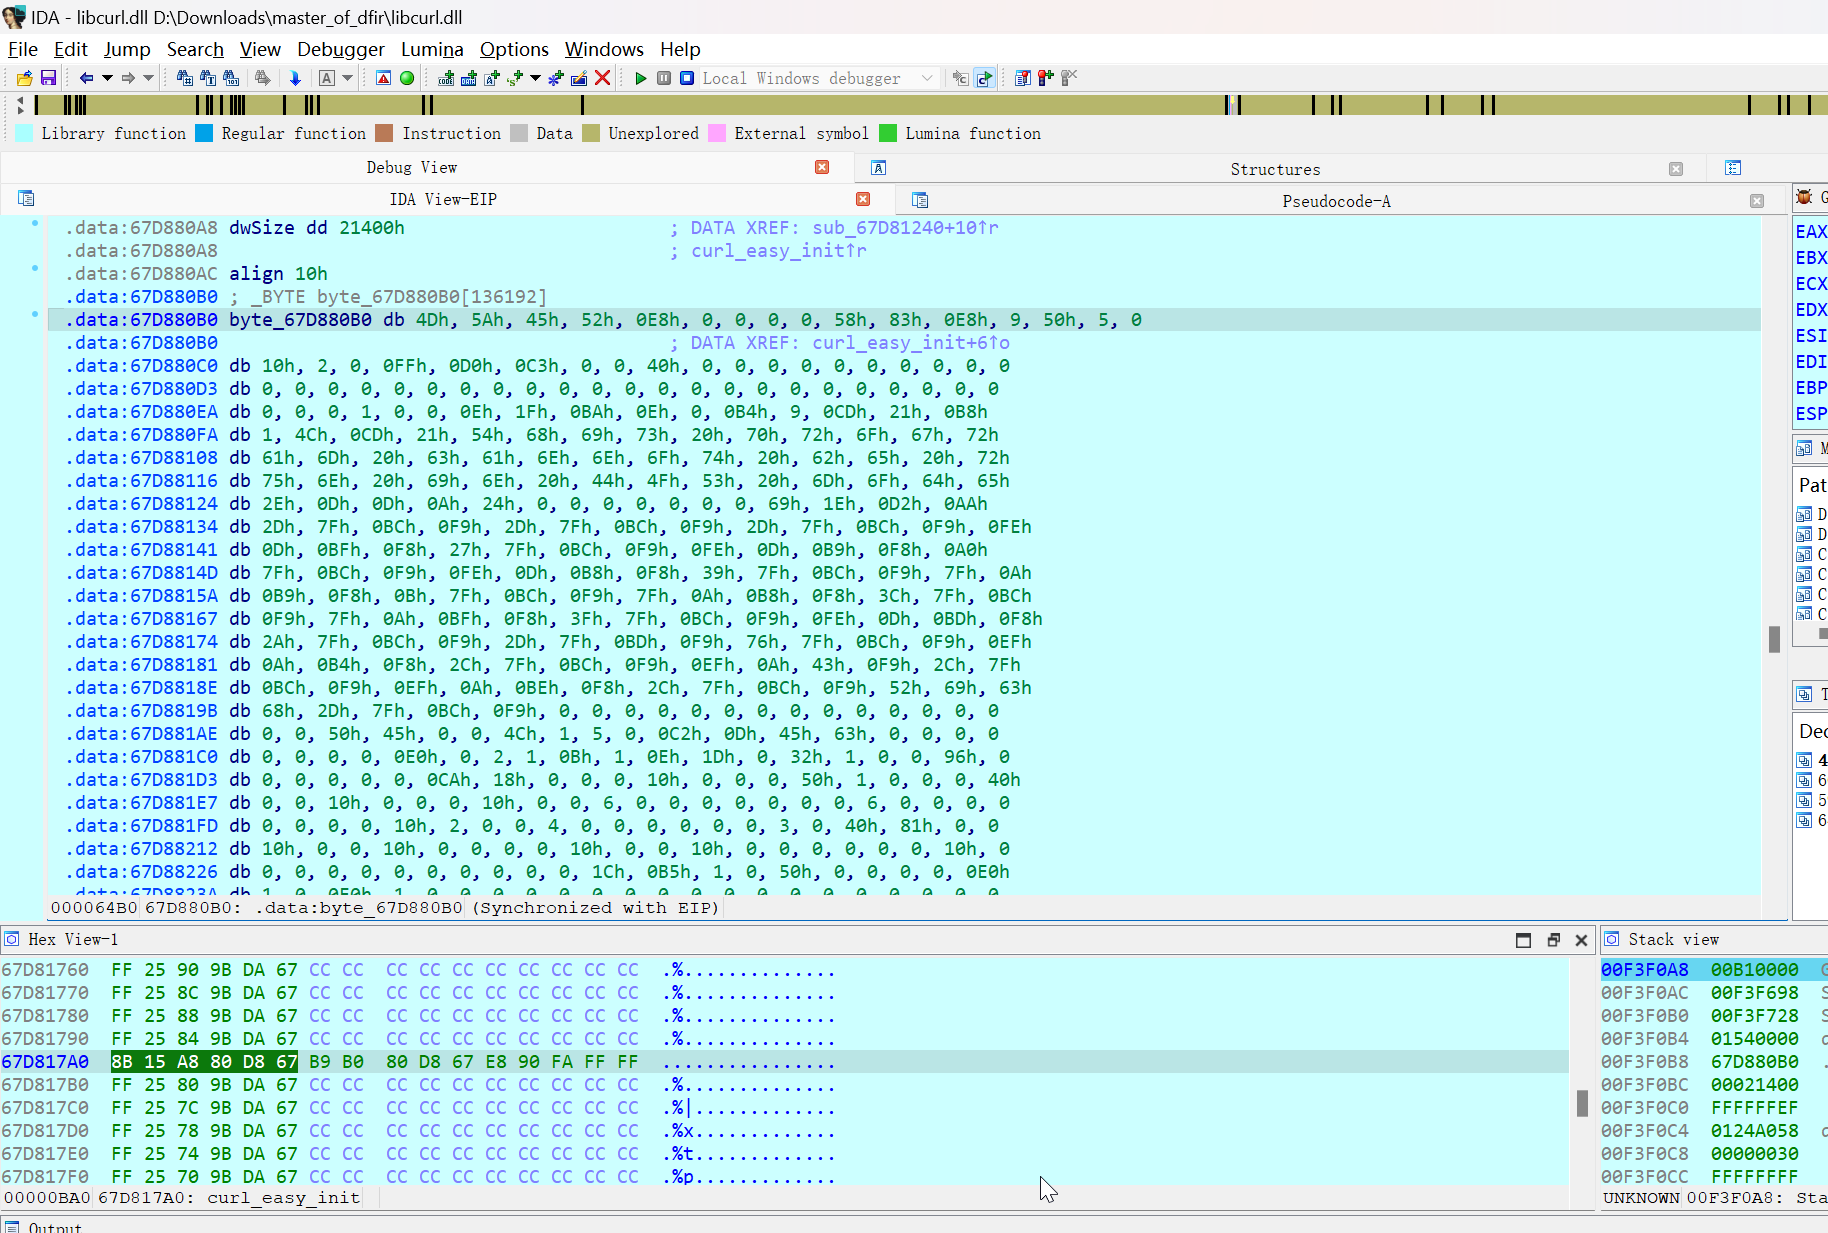The height and width of the screenshot is (1233, 1828).
Task: Select the IDA View-EIP tab
Action: pos(443,199)
